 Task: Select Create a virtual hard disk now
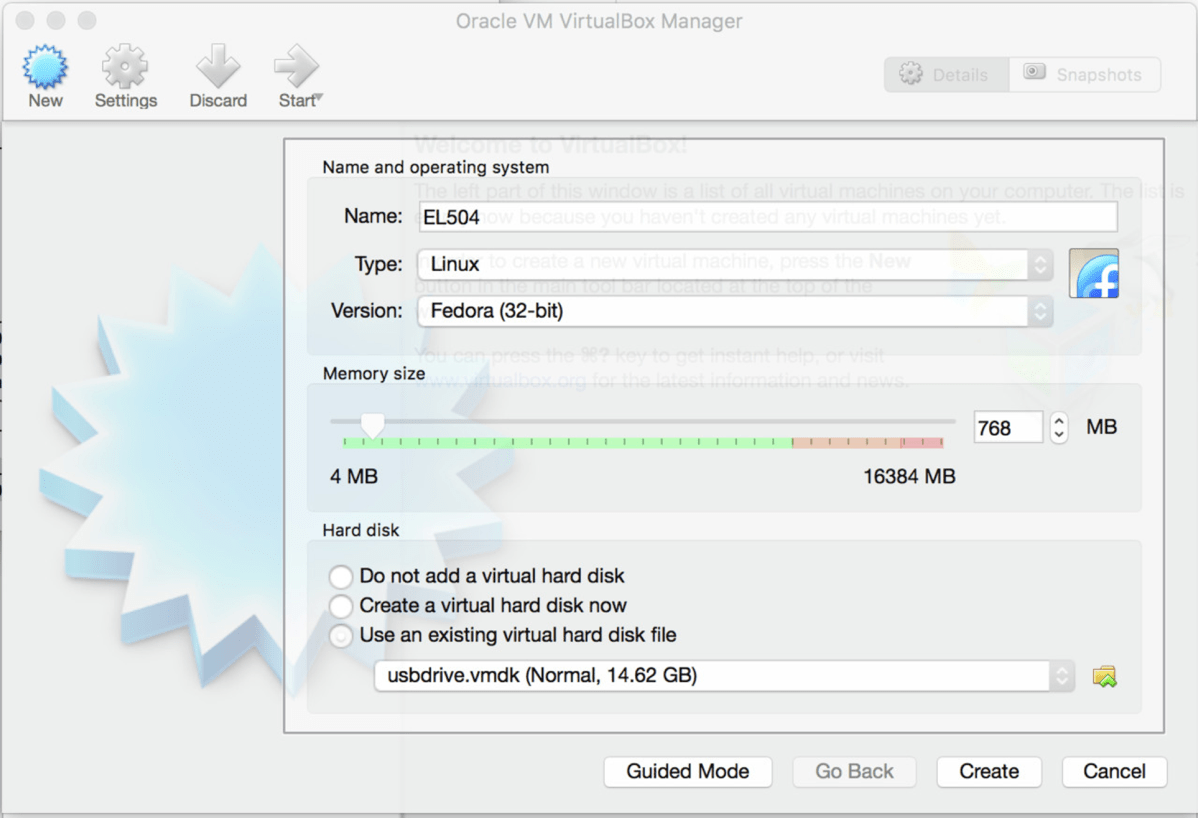click(x=341, y=606)
